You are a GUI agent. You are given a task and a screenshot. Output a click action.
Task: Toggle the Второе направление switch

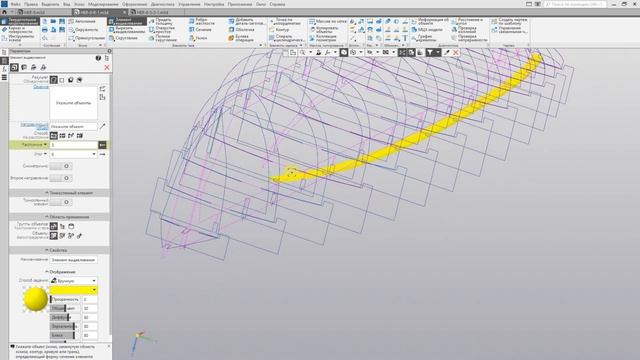pos(61,178)
